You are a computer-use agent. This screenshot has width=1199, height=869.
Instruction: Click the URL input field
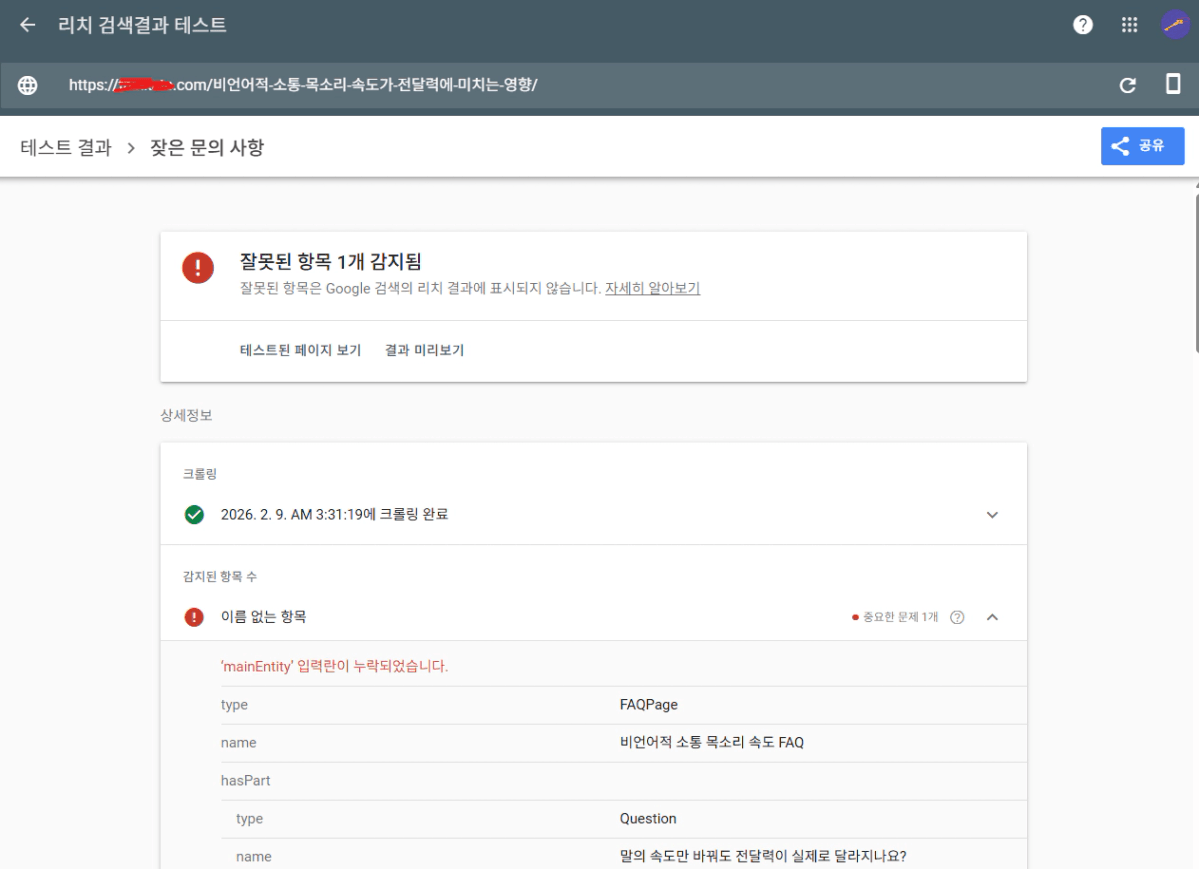click(560, 85)
